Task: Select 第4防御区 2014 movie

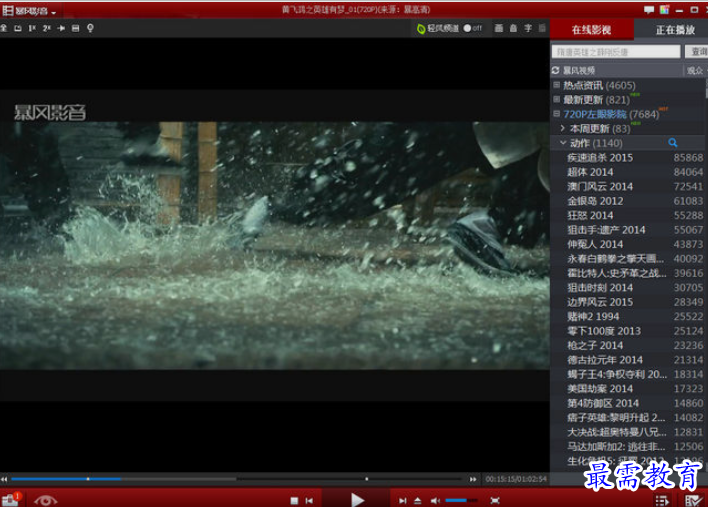Action: click(x=603, y=403)
